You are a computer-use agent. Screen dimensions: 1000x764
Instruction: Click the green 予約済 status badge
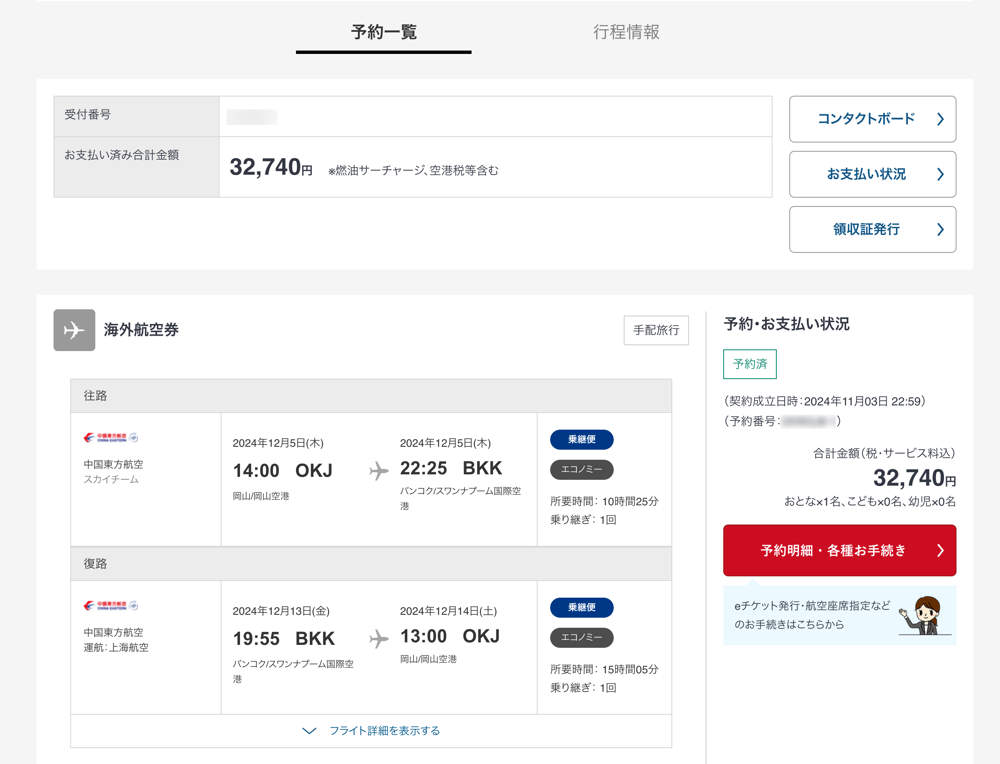[x=749, y=364]
